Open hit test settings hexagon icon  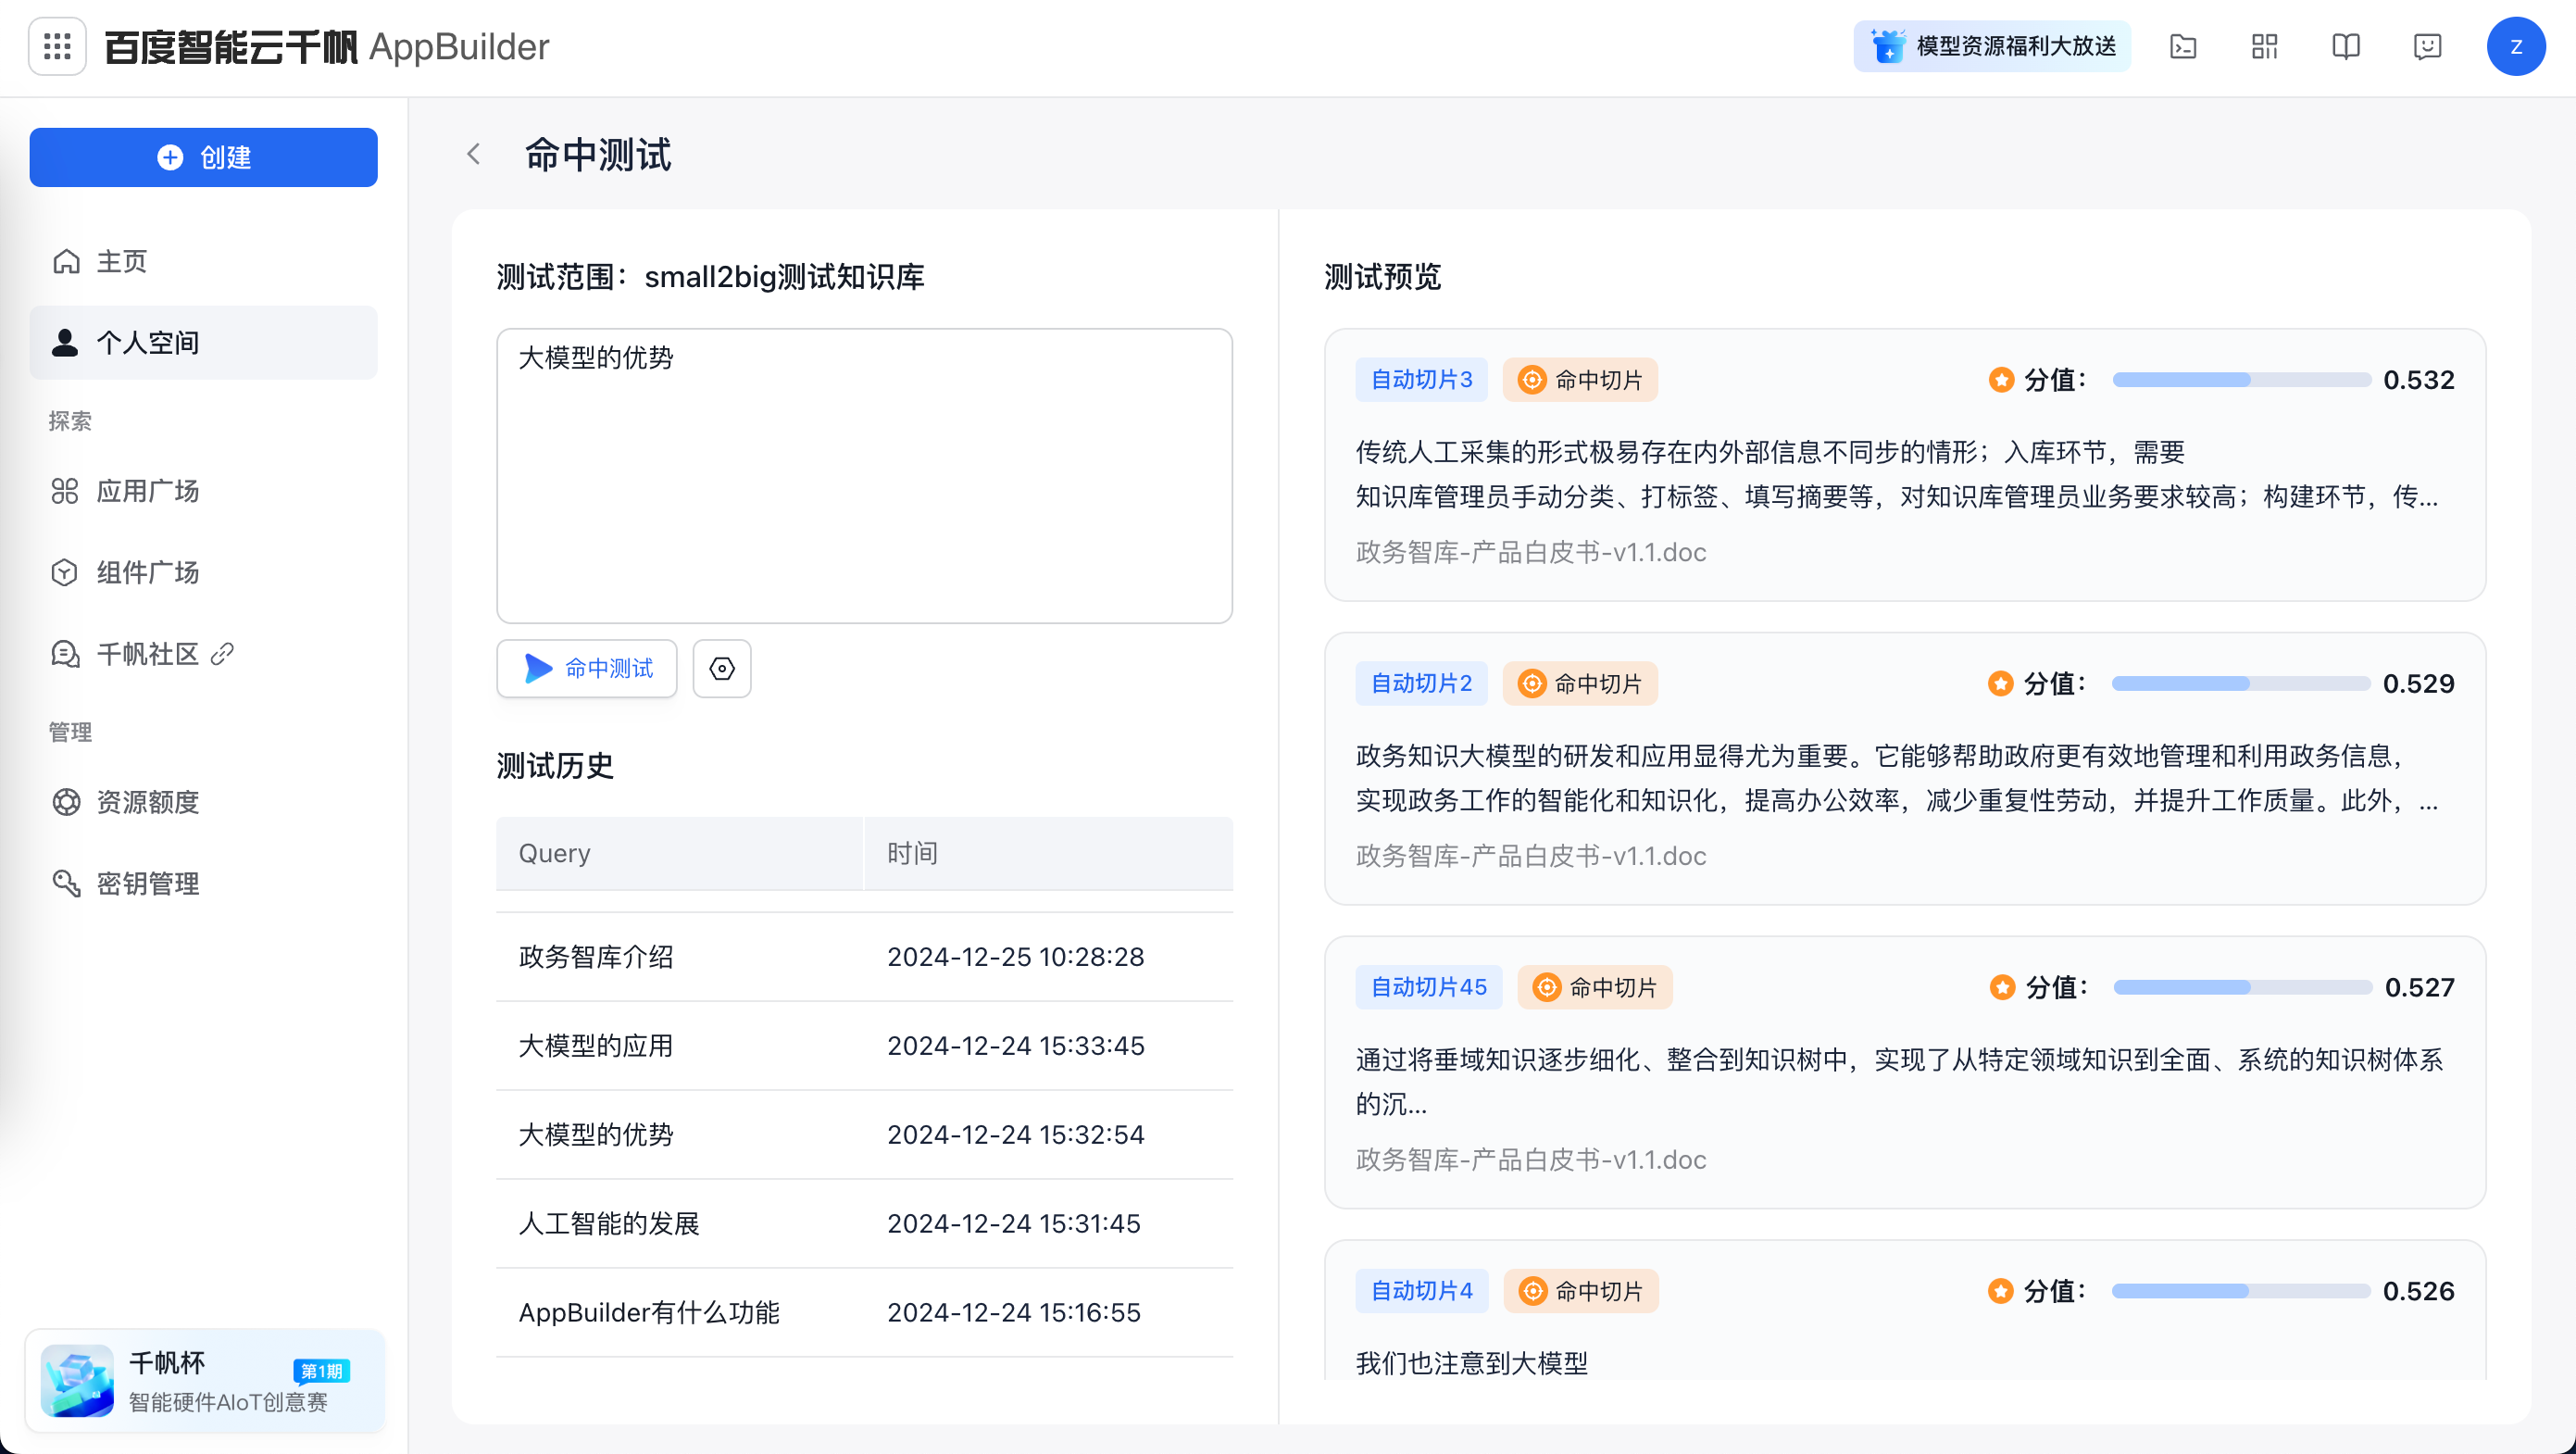click(722, 668)
